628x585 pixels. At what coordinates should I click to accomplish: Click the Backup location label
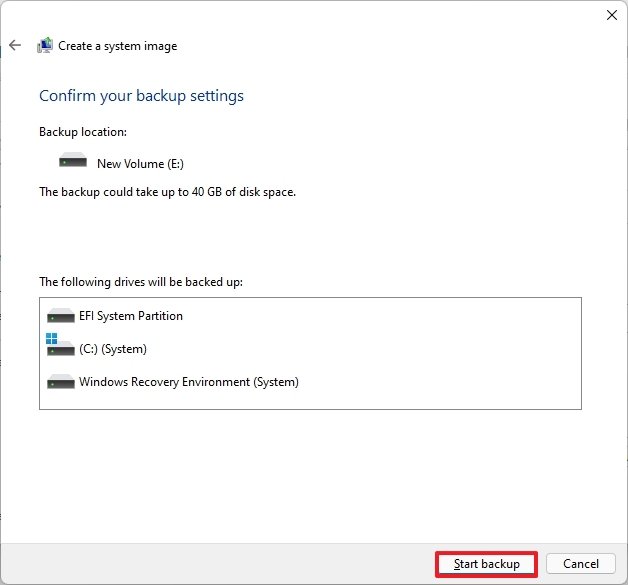point(83,132)
